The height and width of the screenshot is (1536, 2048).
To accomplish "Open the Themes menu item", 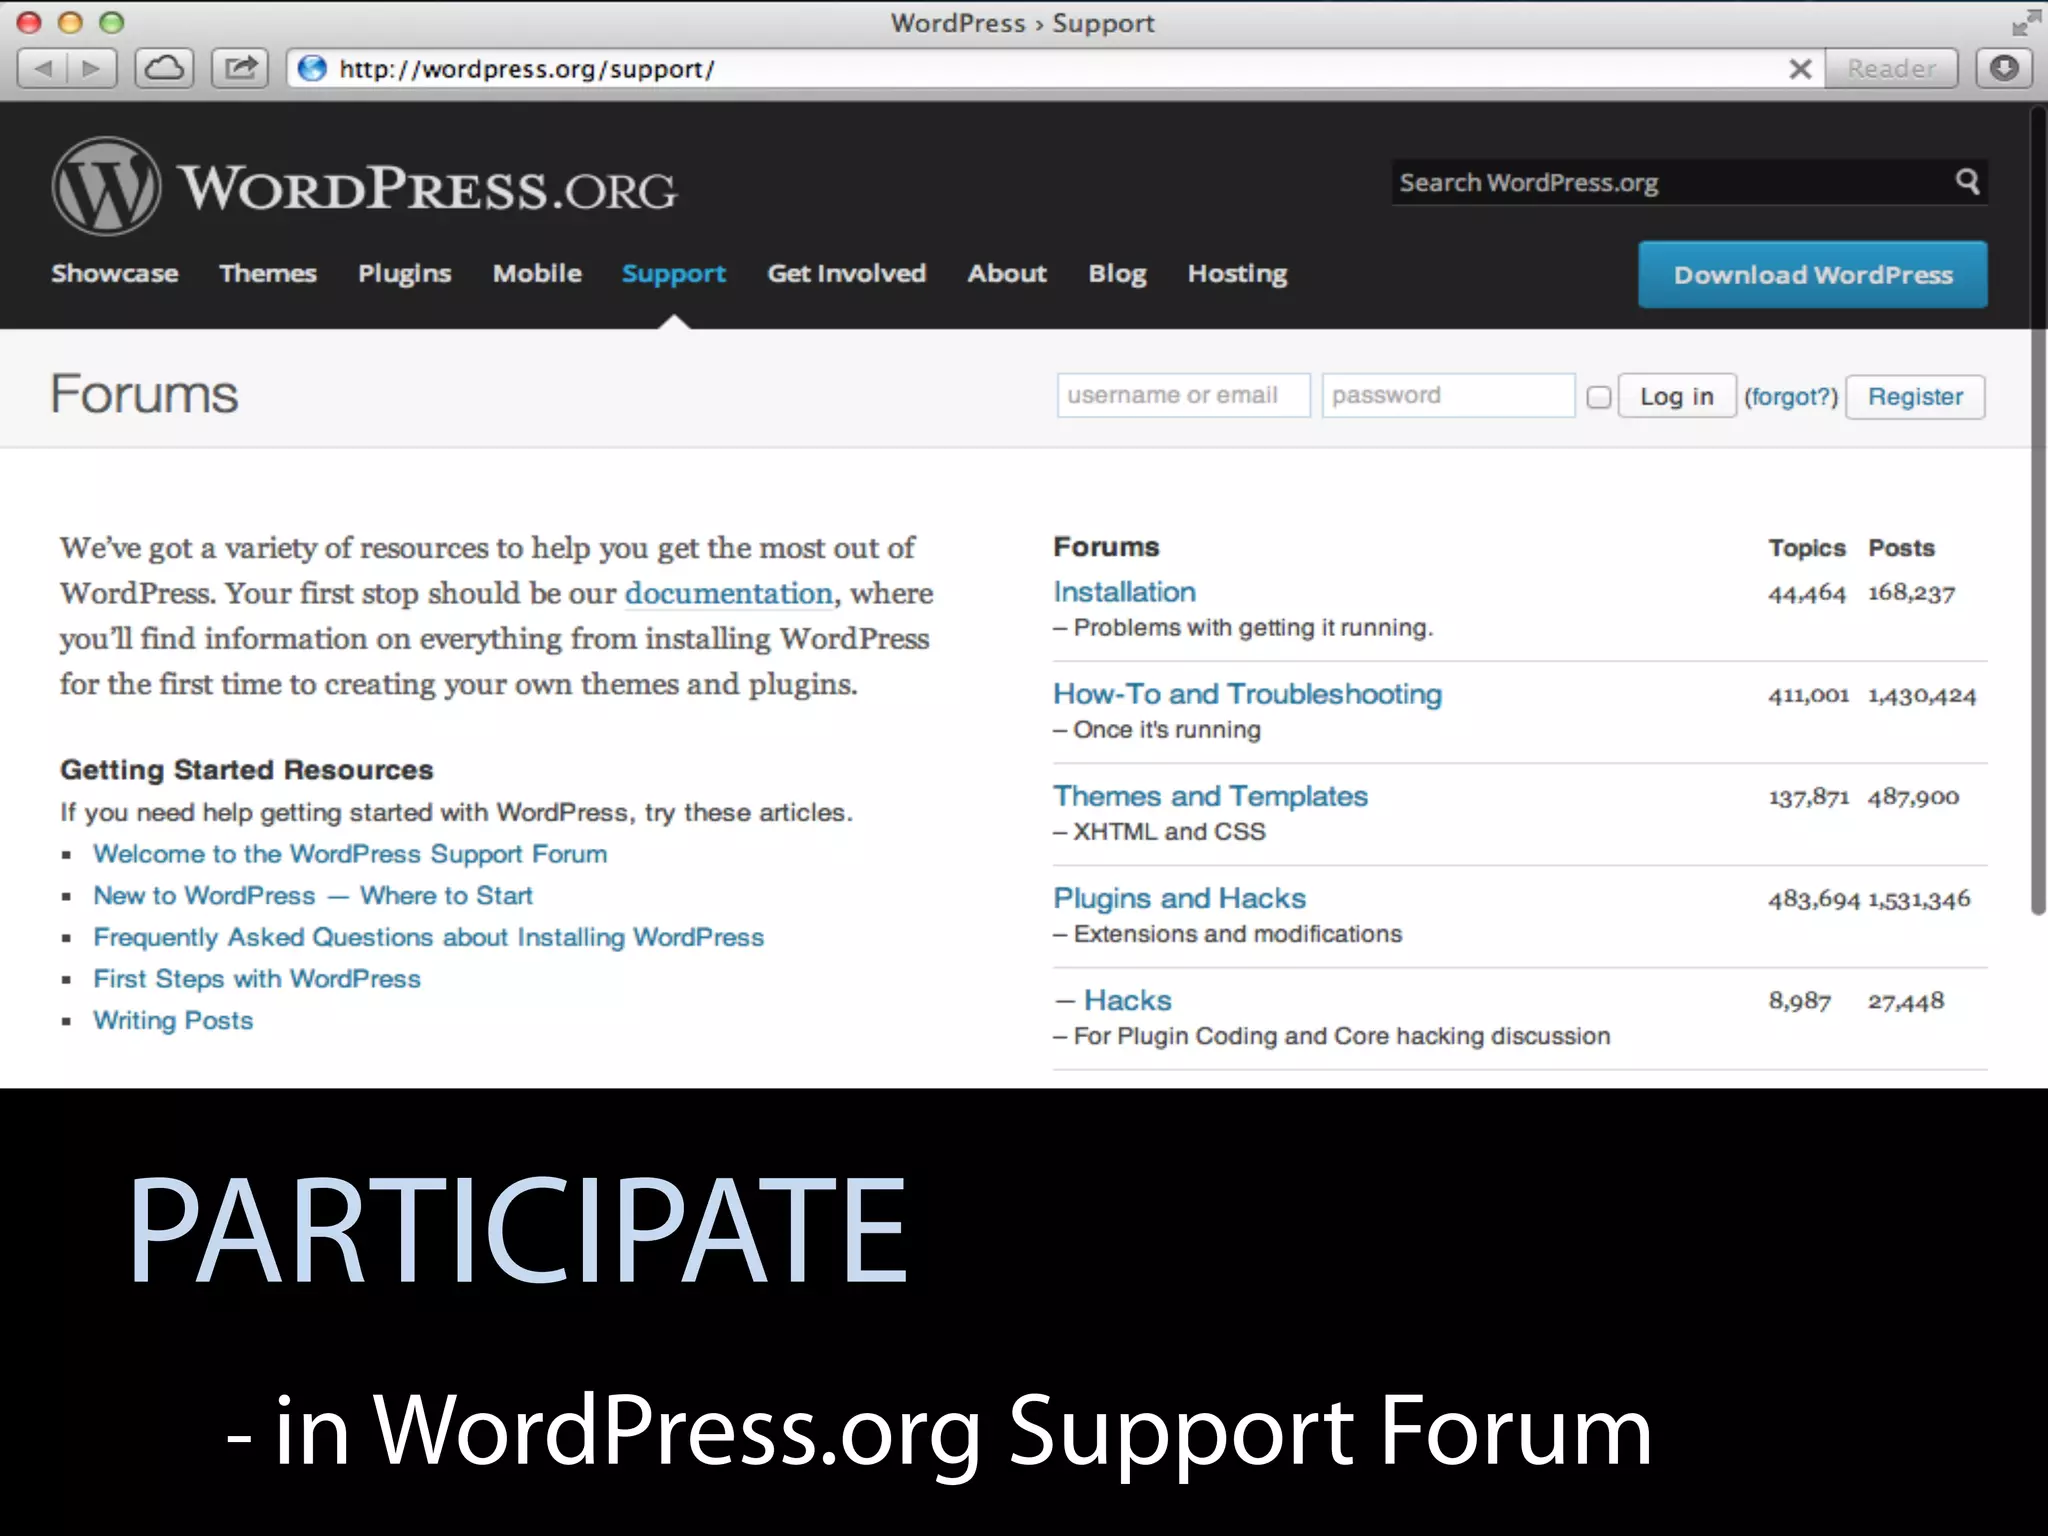I will [268, 273].
